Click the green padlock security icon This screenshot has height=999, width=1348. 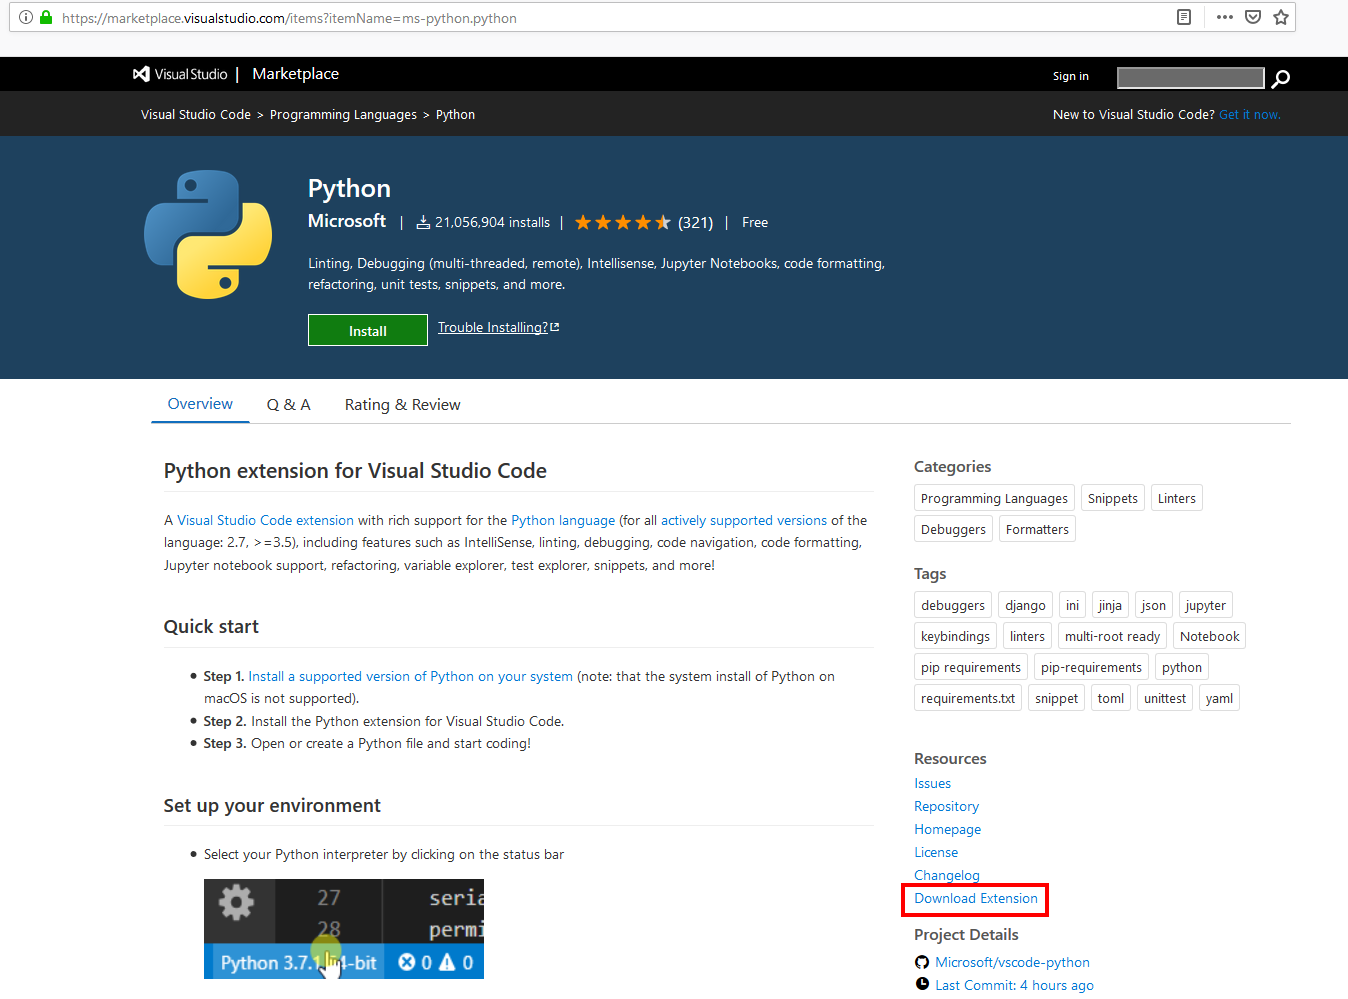click(46, 17)
